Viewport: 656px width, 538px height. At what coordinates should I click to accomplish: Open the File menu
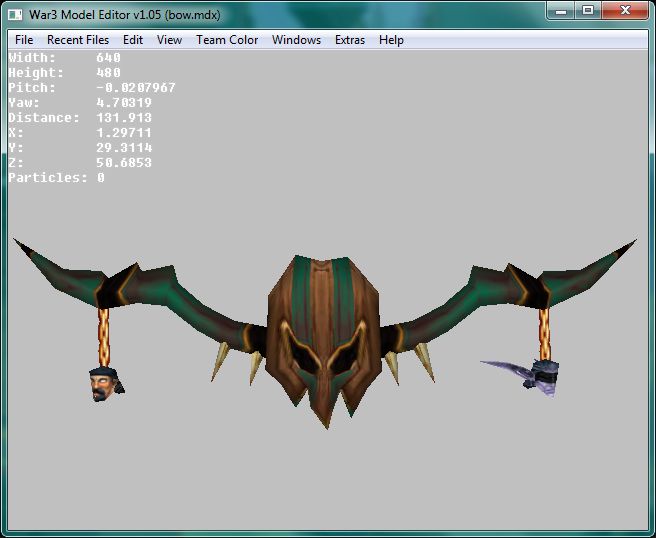point(24,40)
